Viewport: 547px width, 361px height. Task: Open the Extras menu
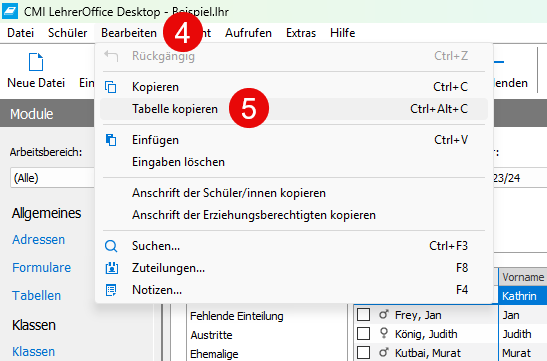(301, 33)
